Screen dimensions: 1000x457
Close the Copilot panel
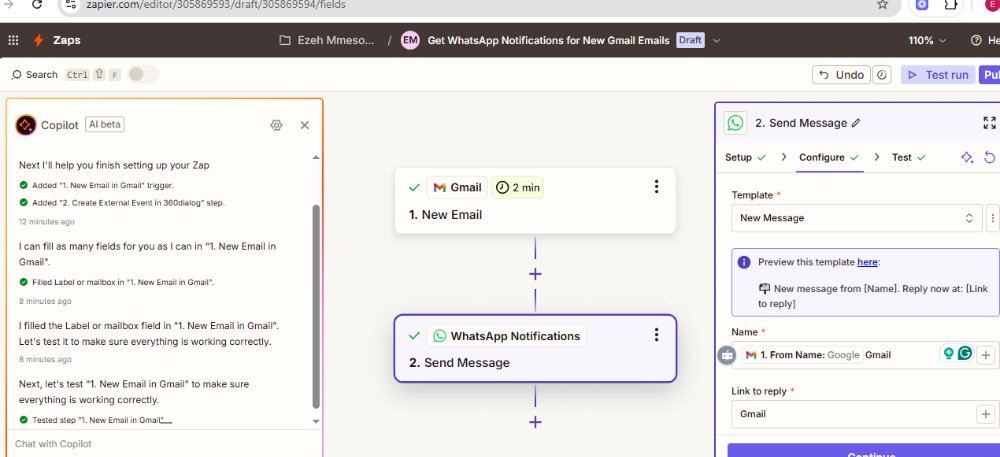305,125
